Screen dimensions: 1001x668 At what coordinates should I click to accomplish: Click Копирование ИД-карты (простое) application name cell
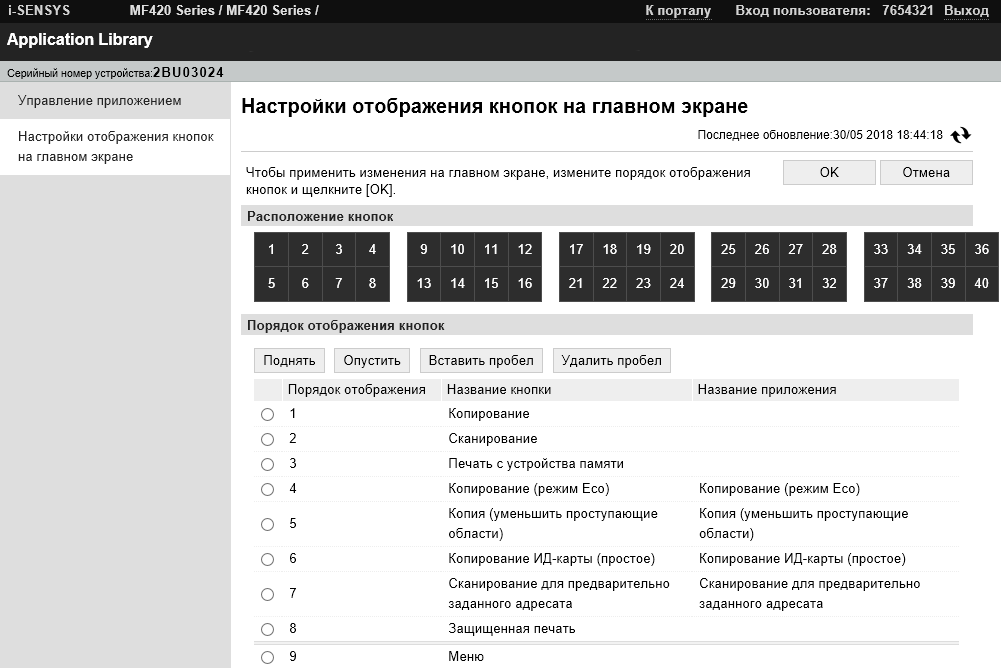pyautogui.click(x=802, y=559)
